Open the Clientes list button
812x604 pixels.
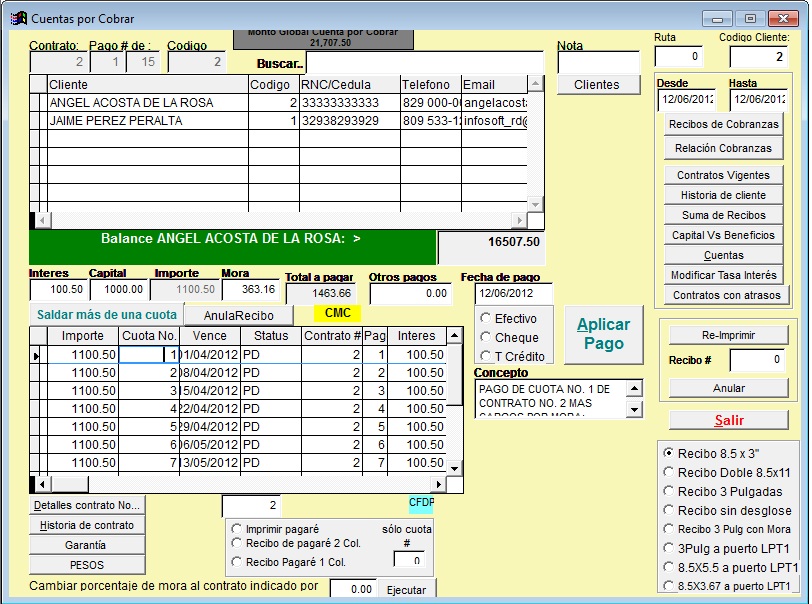[597, 85]
